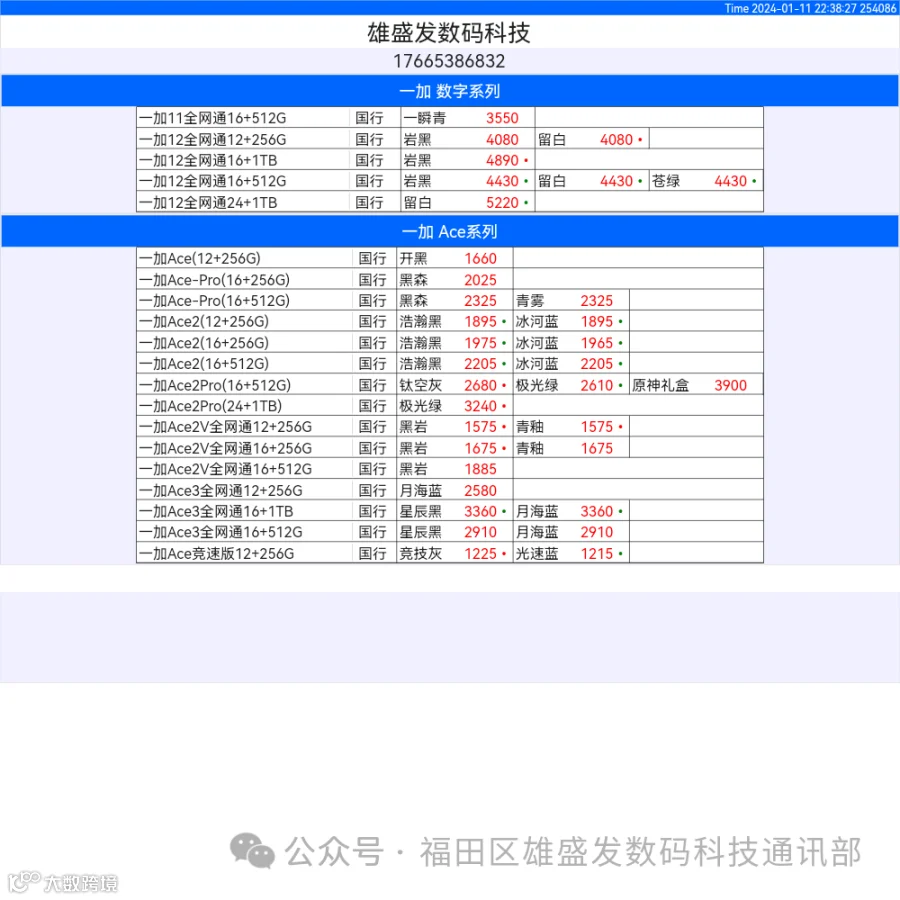Select row 一加Ace-Pro(16+256G)

click(450, 280)
